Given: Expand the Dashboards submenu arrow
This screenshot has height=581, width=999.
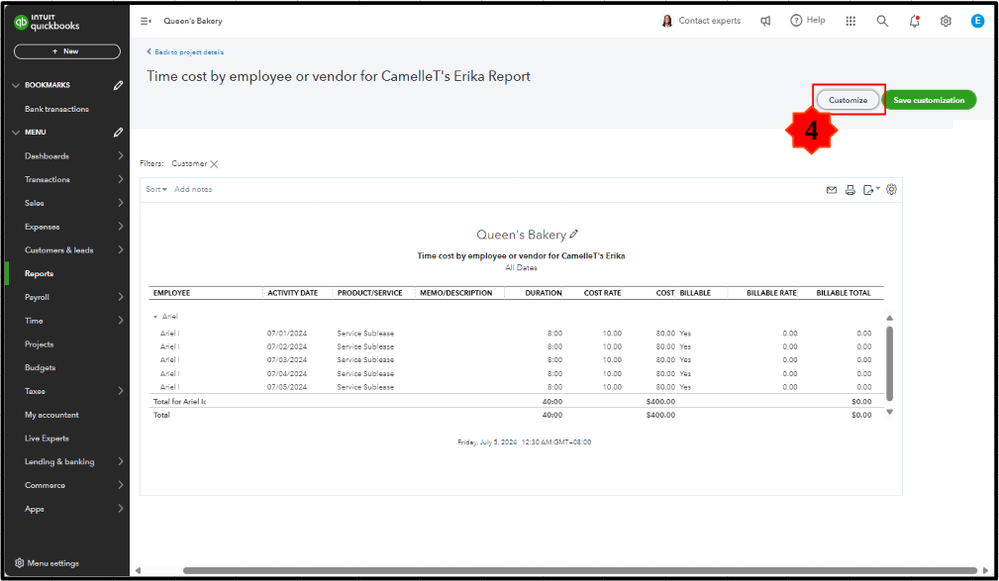Looking at the screenshot, I should pyautogui.click(x=120, y=155).
